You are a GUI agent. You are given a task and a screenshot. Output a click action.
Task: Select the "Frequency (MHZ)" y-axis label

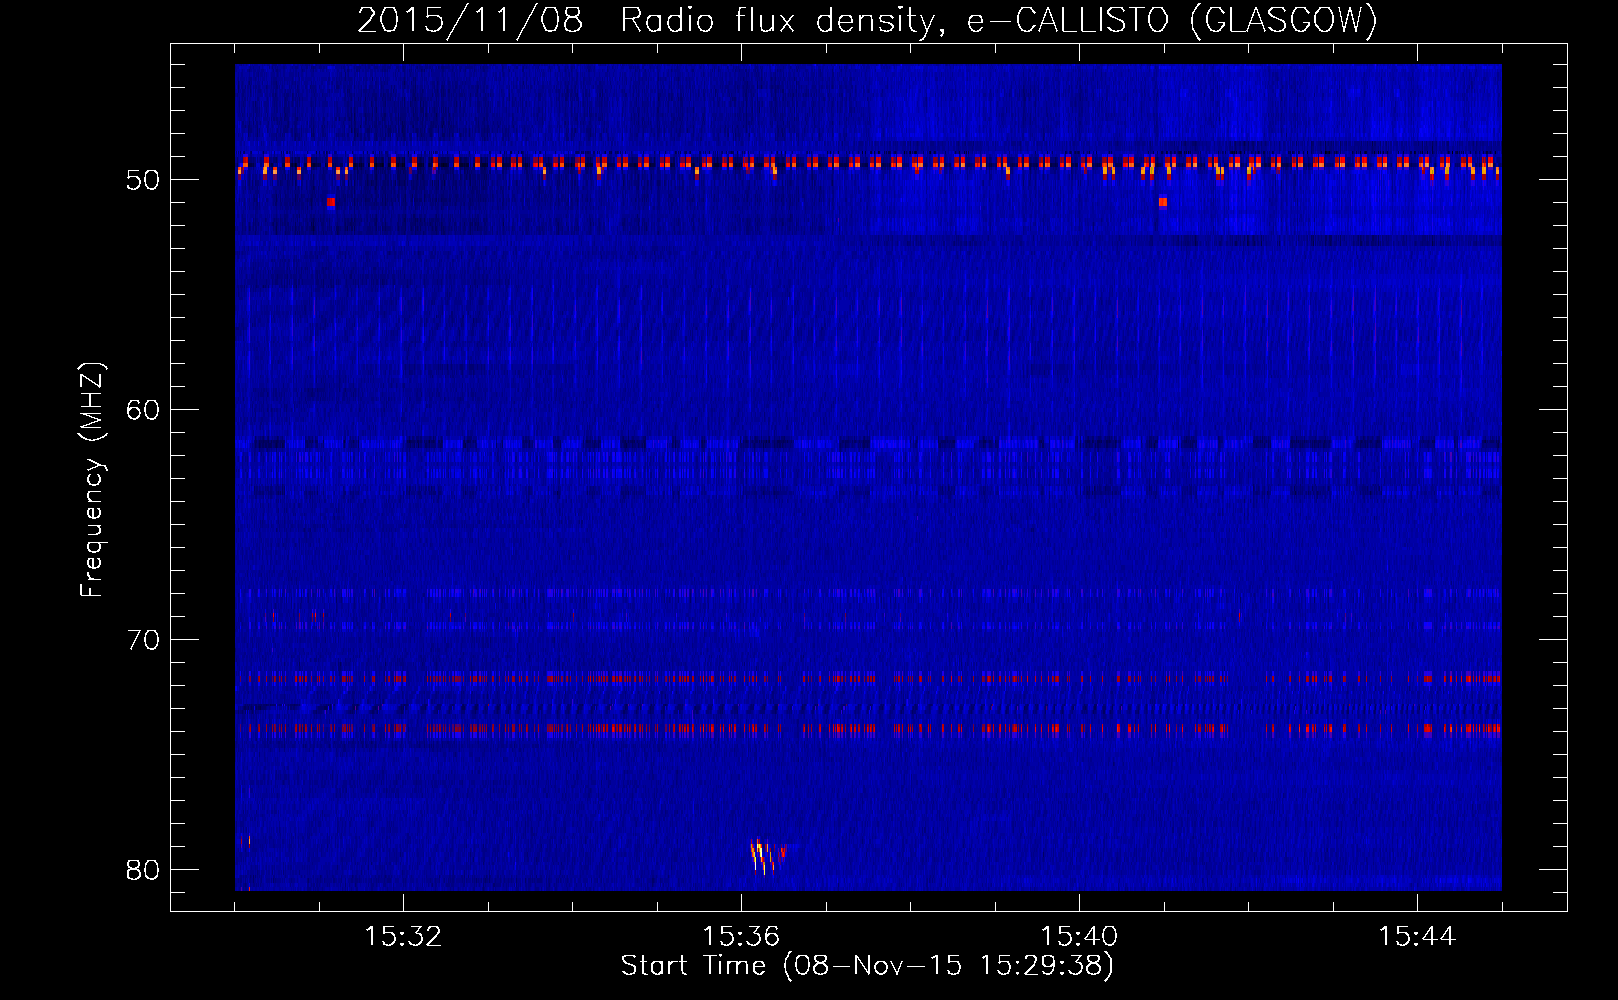coord(92,480)
